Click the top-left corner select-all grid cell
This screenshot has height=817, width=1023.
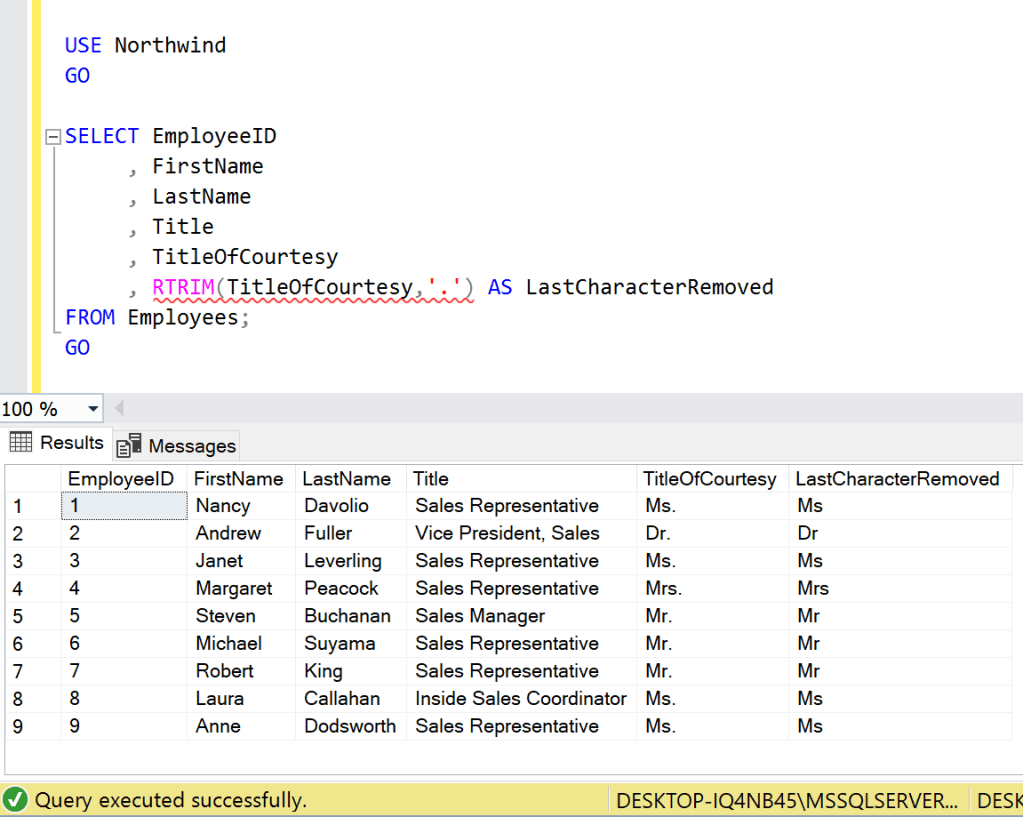click(31, 479)
